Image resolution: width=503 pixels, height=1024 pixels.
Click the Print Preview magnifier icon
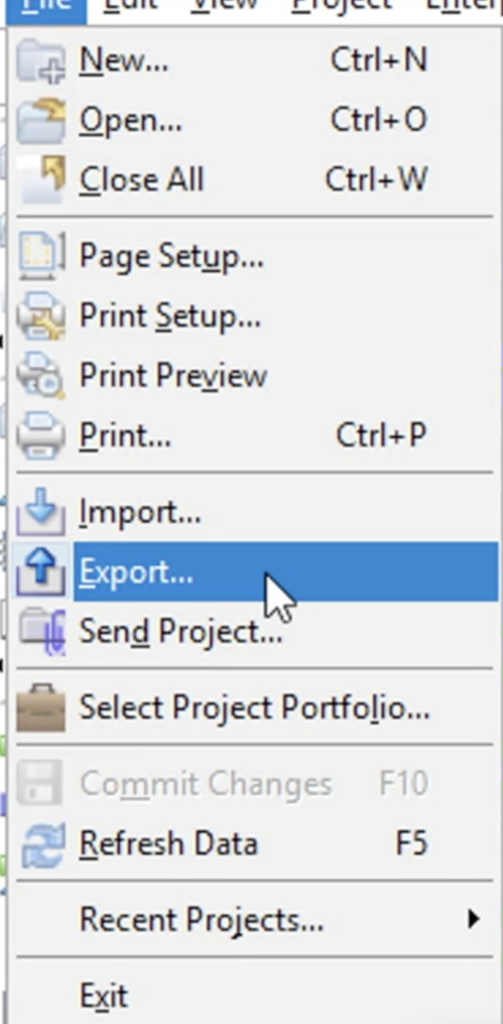[41, 376]
